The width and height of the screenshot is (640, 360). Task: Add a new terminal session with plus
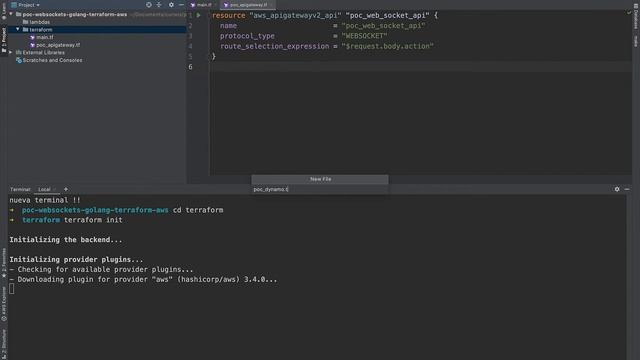coord(66,189)
